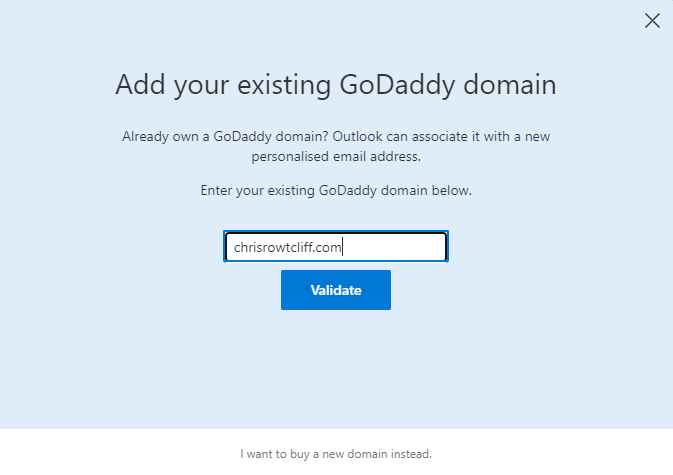Set caret after .com in the domain field

coord(342,247)
